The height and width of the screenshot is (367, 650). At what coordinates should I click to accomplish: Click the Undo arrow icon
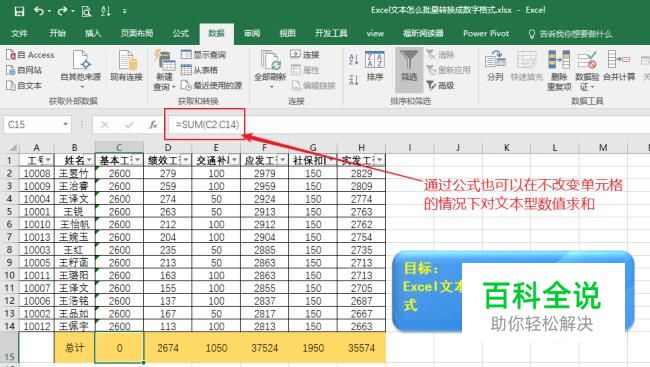click(39, 11)
